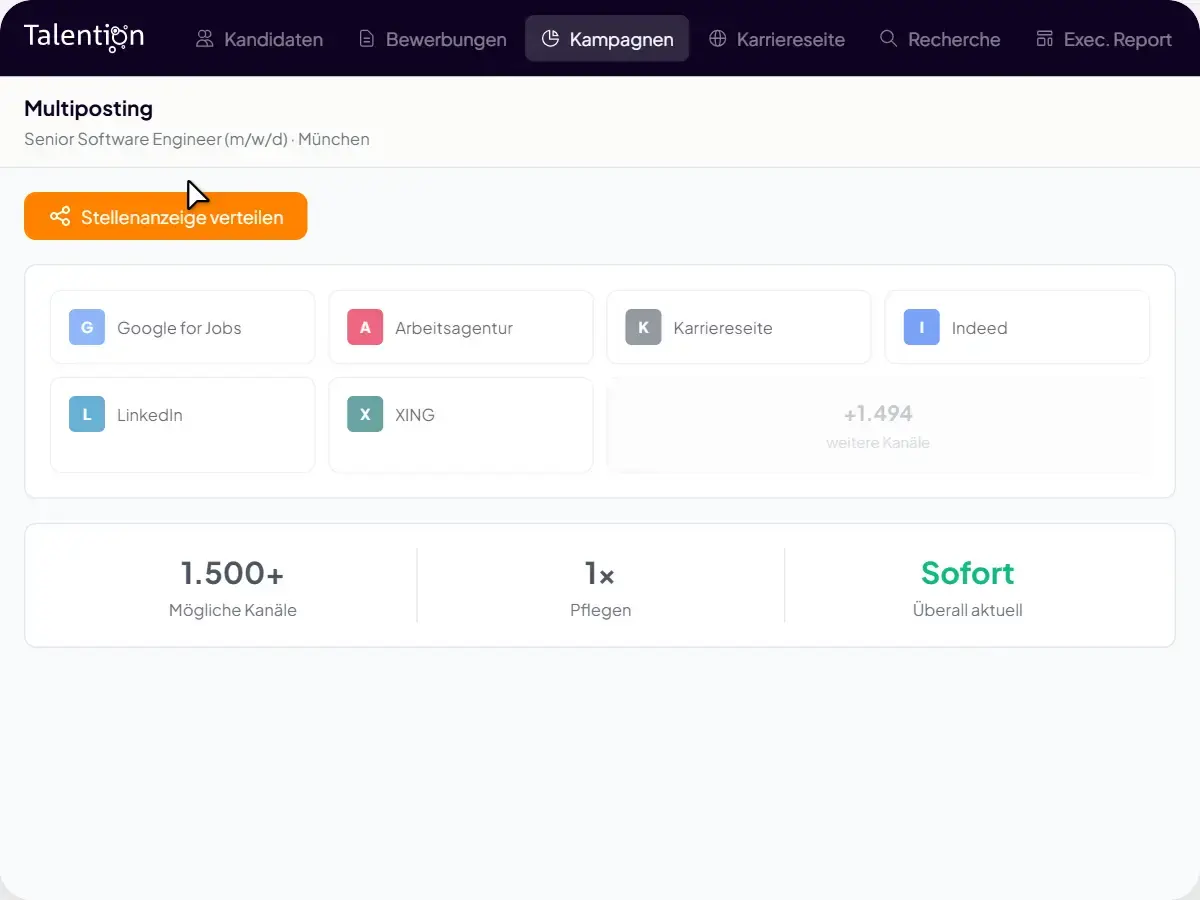Expand the +1.494 weitere Kanäle panel
Screen dimensions: 1200x900
click(x=878, y=424)
